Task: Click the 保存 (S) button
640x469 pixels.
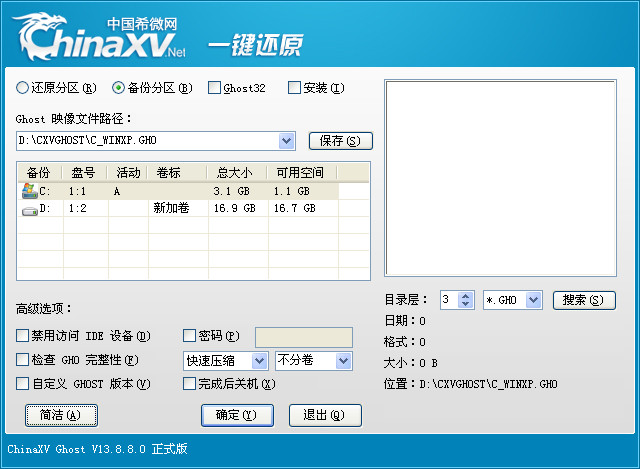Action: point(341,141)
